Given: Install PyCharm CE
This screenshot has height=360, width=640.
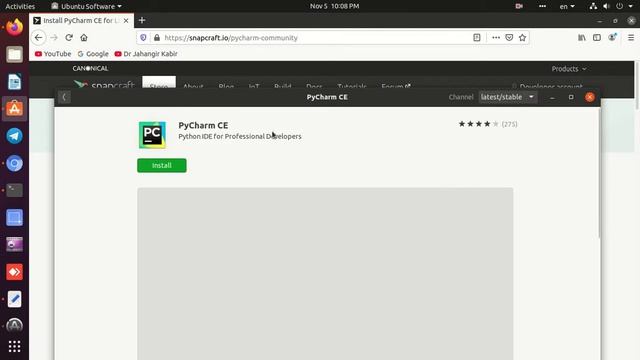Looking at the screenshot, I should (162, 165).
